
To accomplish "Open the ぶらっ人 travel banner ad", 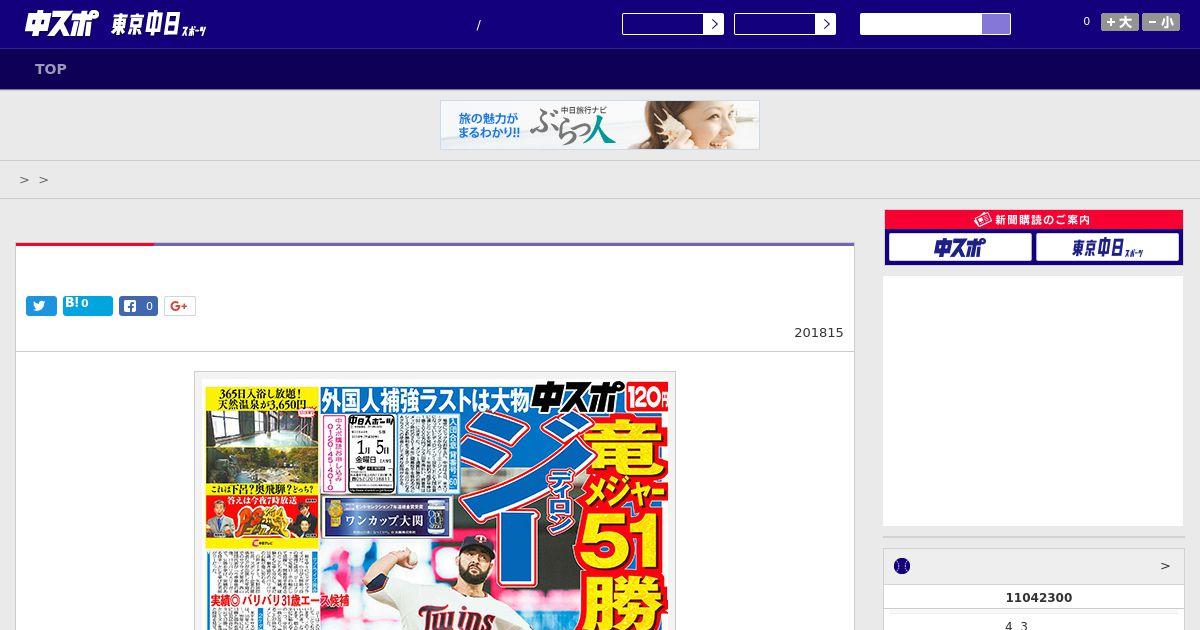I will (600, 125).
